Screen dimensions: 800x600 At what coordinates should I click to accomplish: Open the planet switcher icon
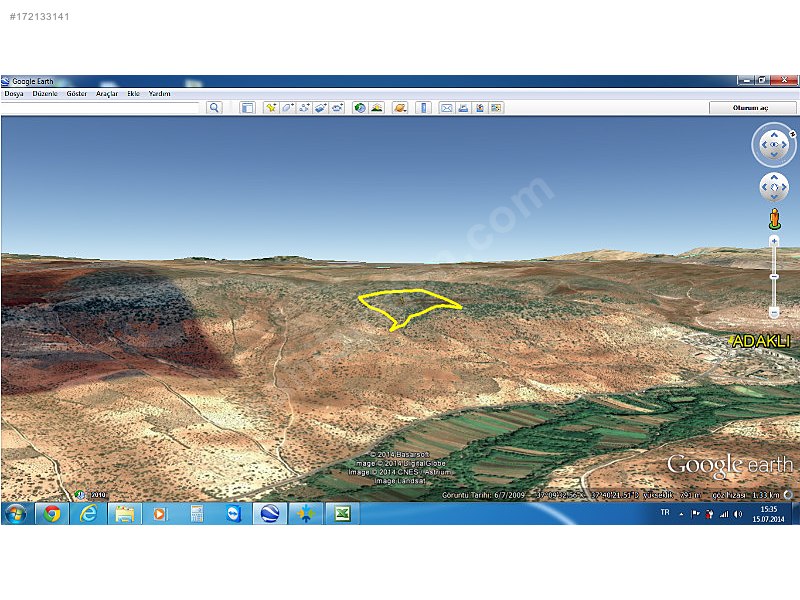point(400,108)
